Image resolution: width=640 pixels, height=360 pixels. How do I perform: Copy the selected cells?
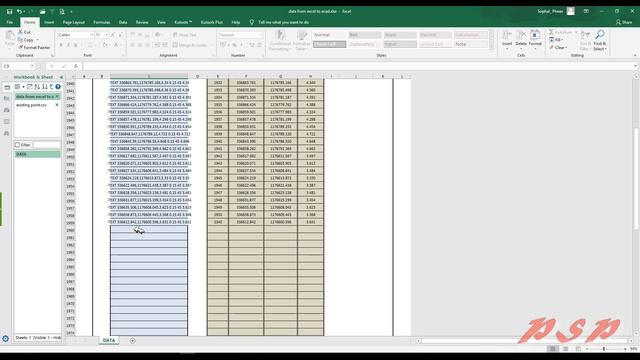tap(25, 40)
